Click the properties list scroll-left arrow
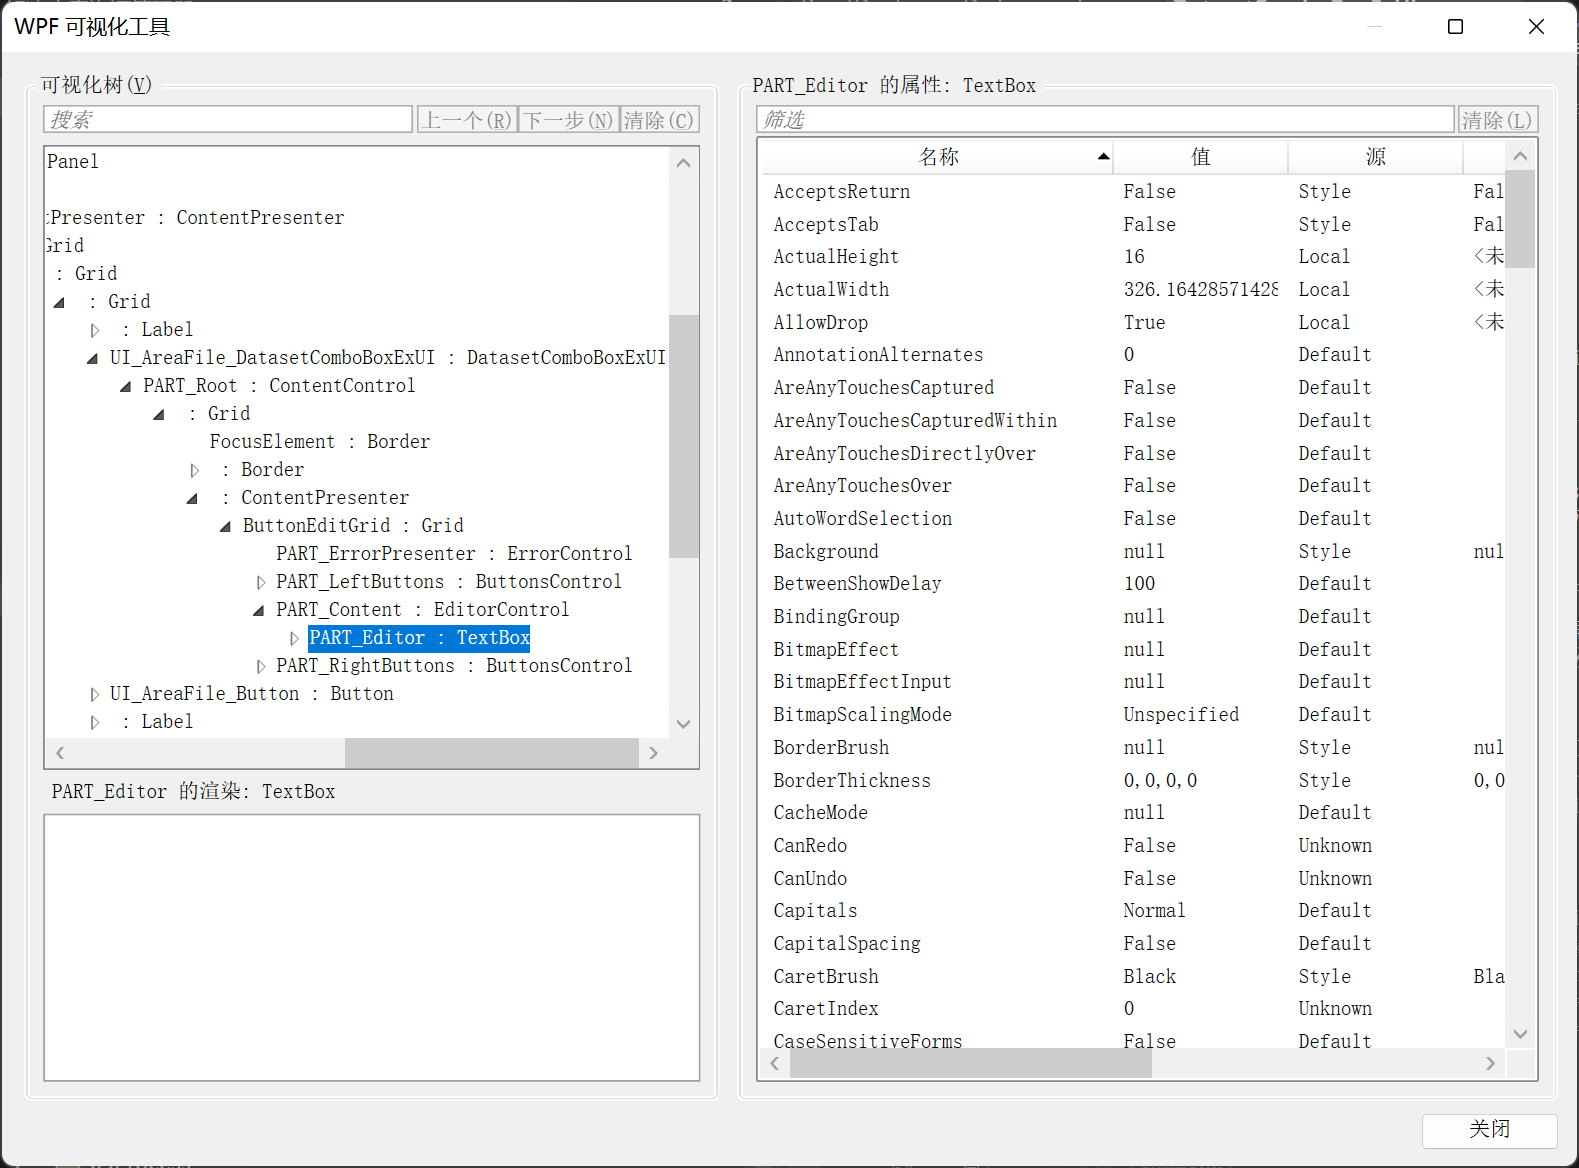Image resolution: width=1579 pixels, height=1168 pixels. 775,1064
